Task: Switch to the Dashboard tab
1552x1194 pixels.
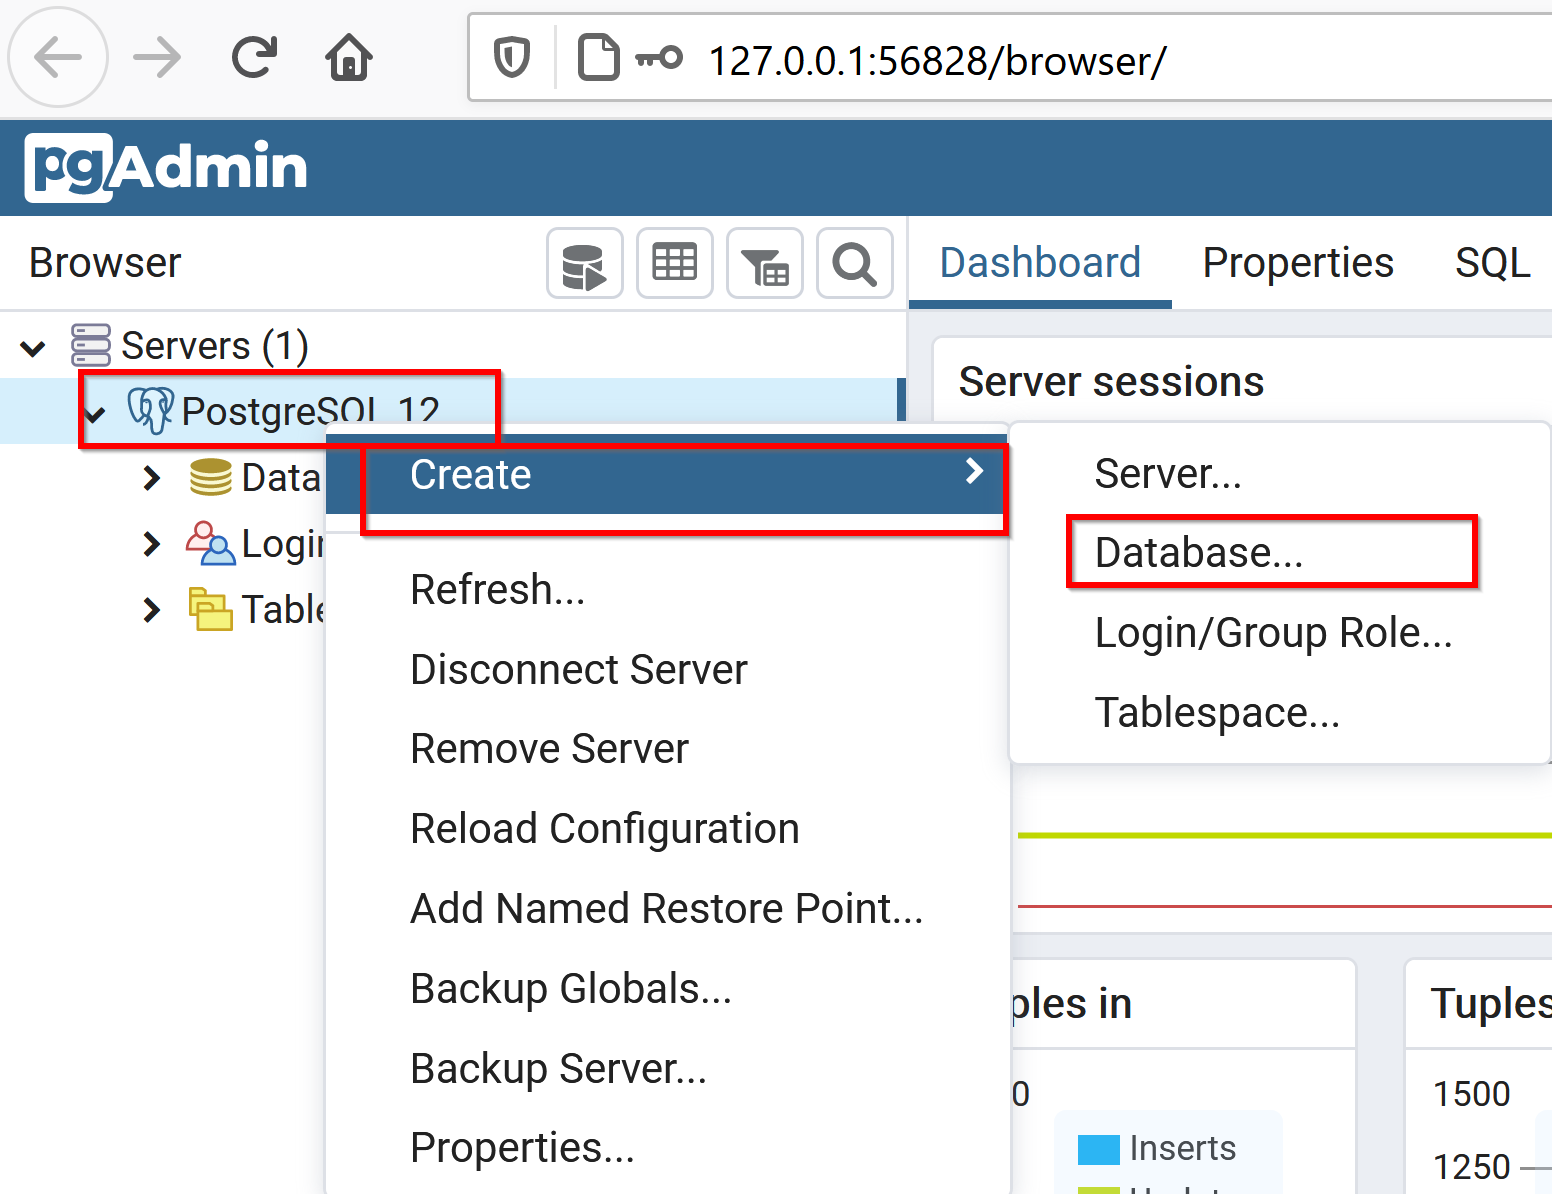Action: pyautogui.click(x=1040, y=263)
